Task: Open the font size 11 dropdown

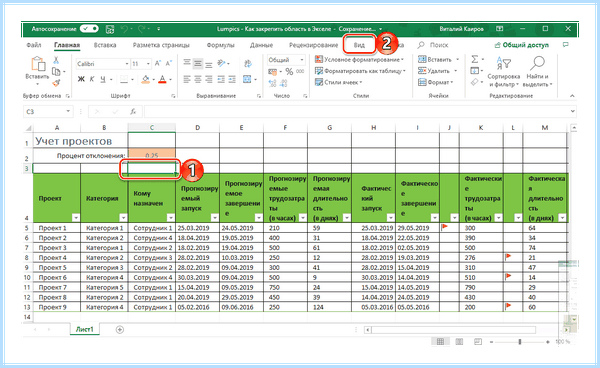Action: [x=148, y=64]
